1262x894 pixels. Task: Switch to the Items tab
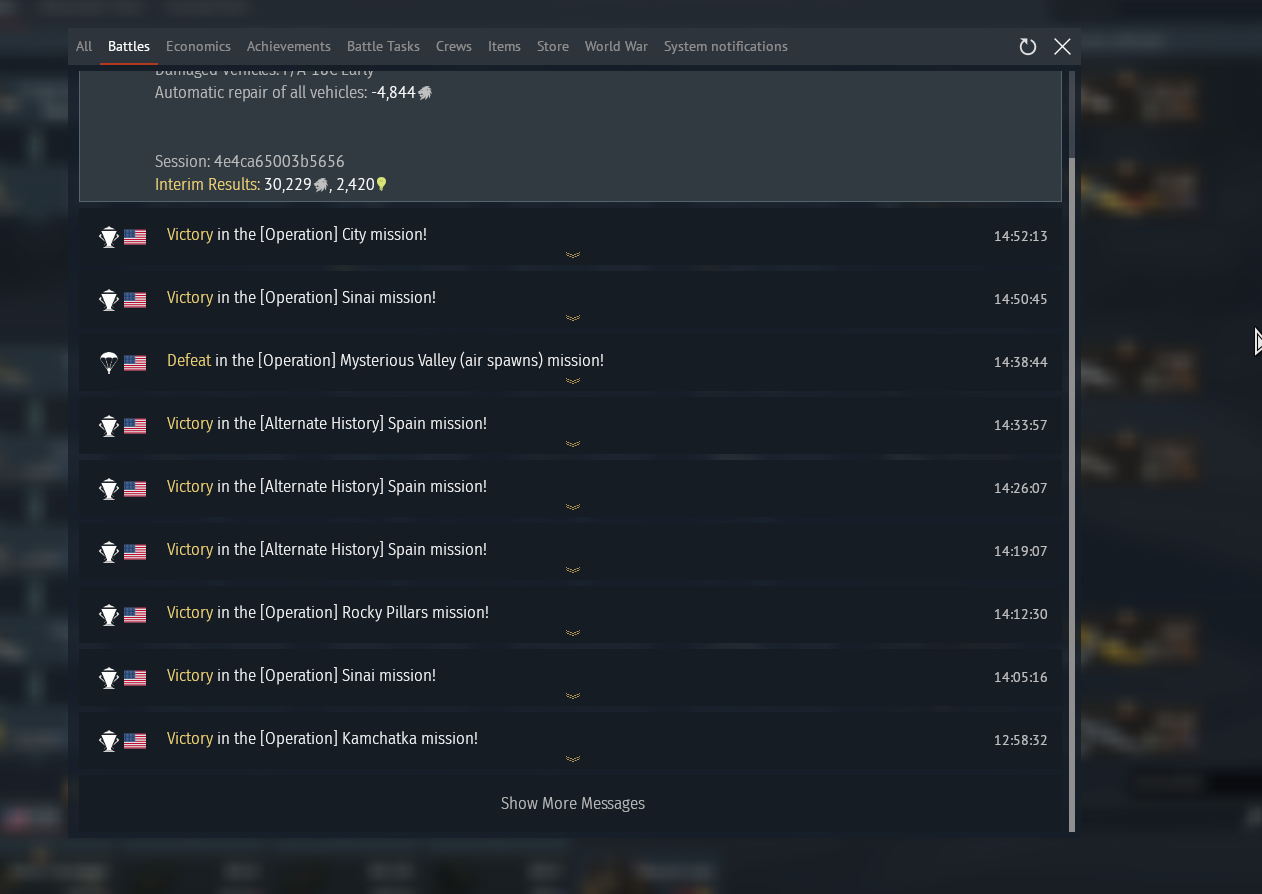click(x=504, y=46)
